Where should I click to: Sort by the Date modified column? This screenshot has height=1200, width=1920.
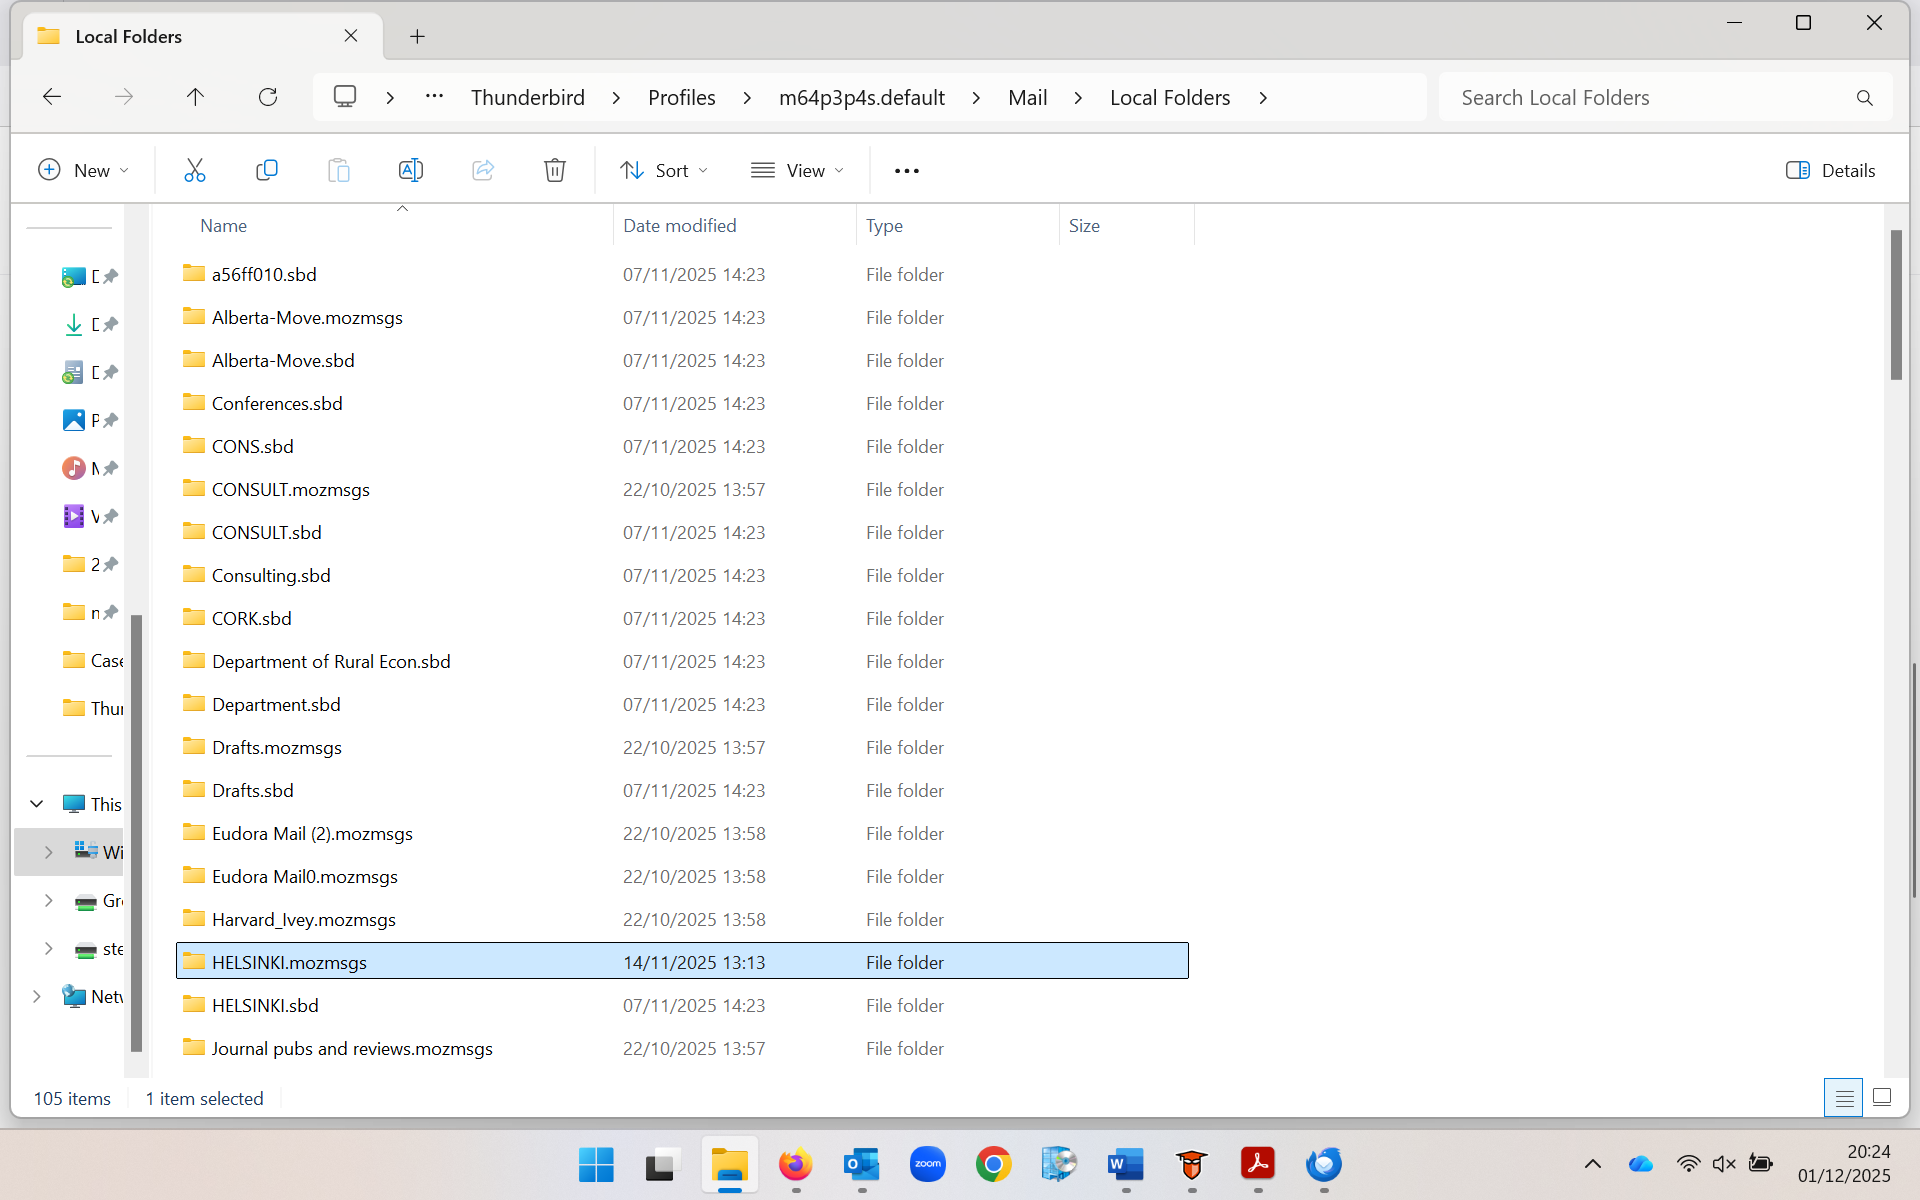click(680, 226)
